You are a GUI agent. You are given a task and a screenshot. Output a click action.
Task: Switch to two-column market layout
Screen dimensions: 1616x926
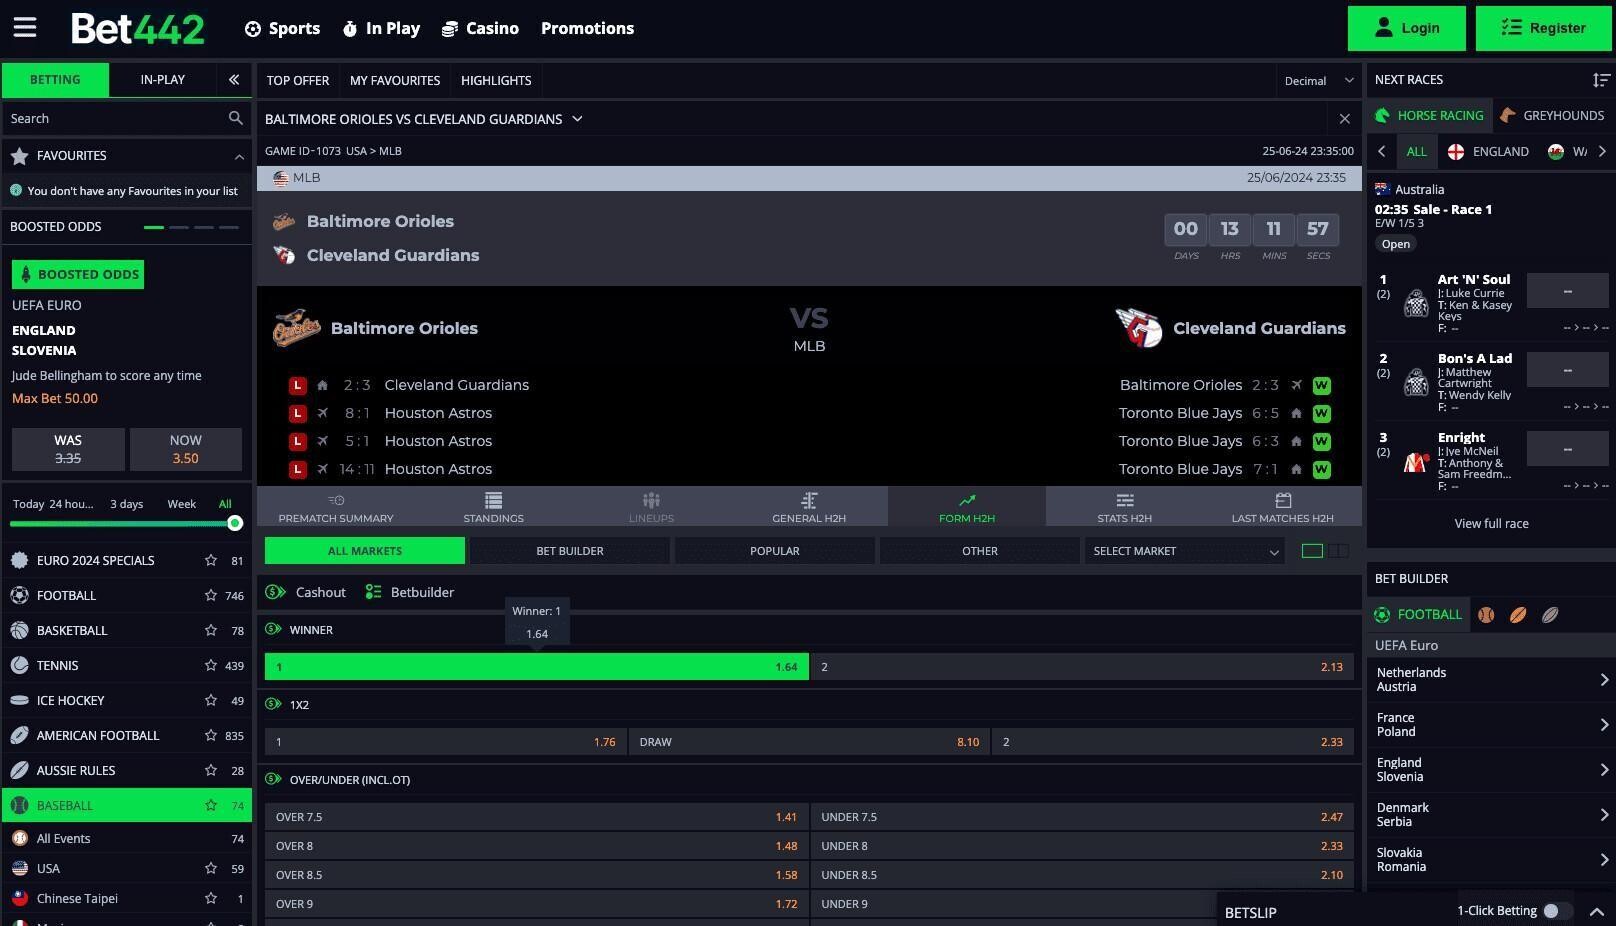tap(1338, 551)
